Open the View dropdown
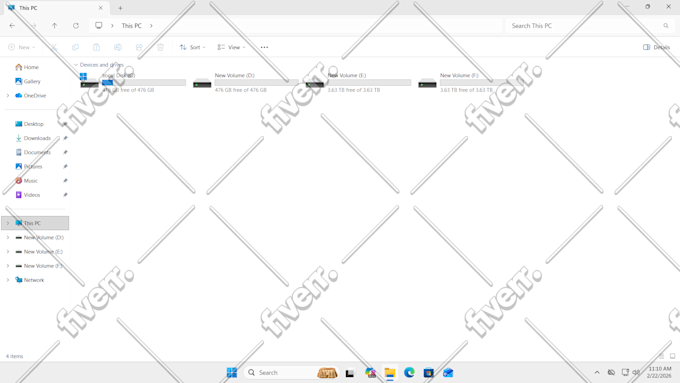680x383 pixels. [x=232, y=47]
